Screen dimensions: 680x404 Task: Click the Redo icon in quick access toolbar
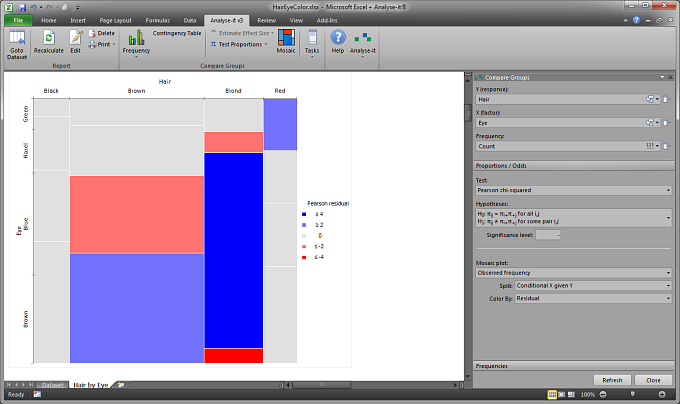click(x=50, y=7)
